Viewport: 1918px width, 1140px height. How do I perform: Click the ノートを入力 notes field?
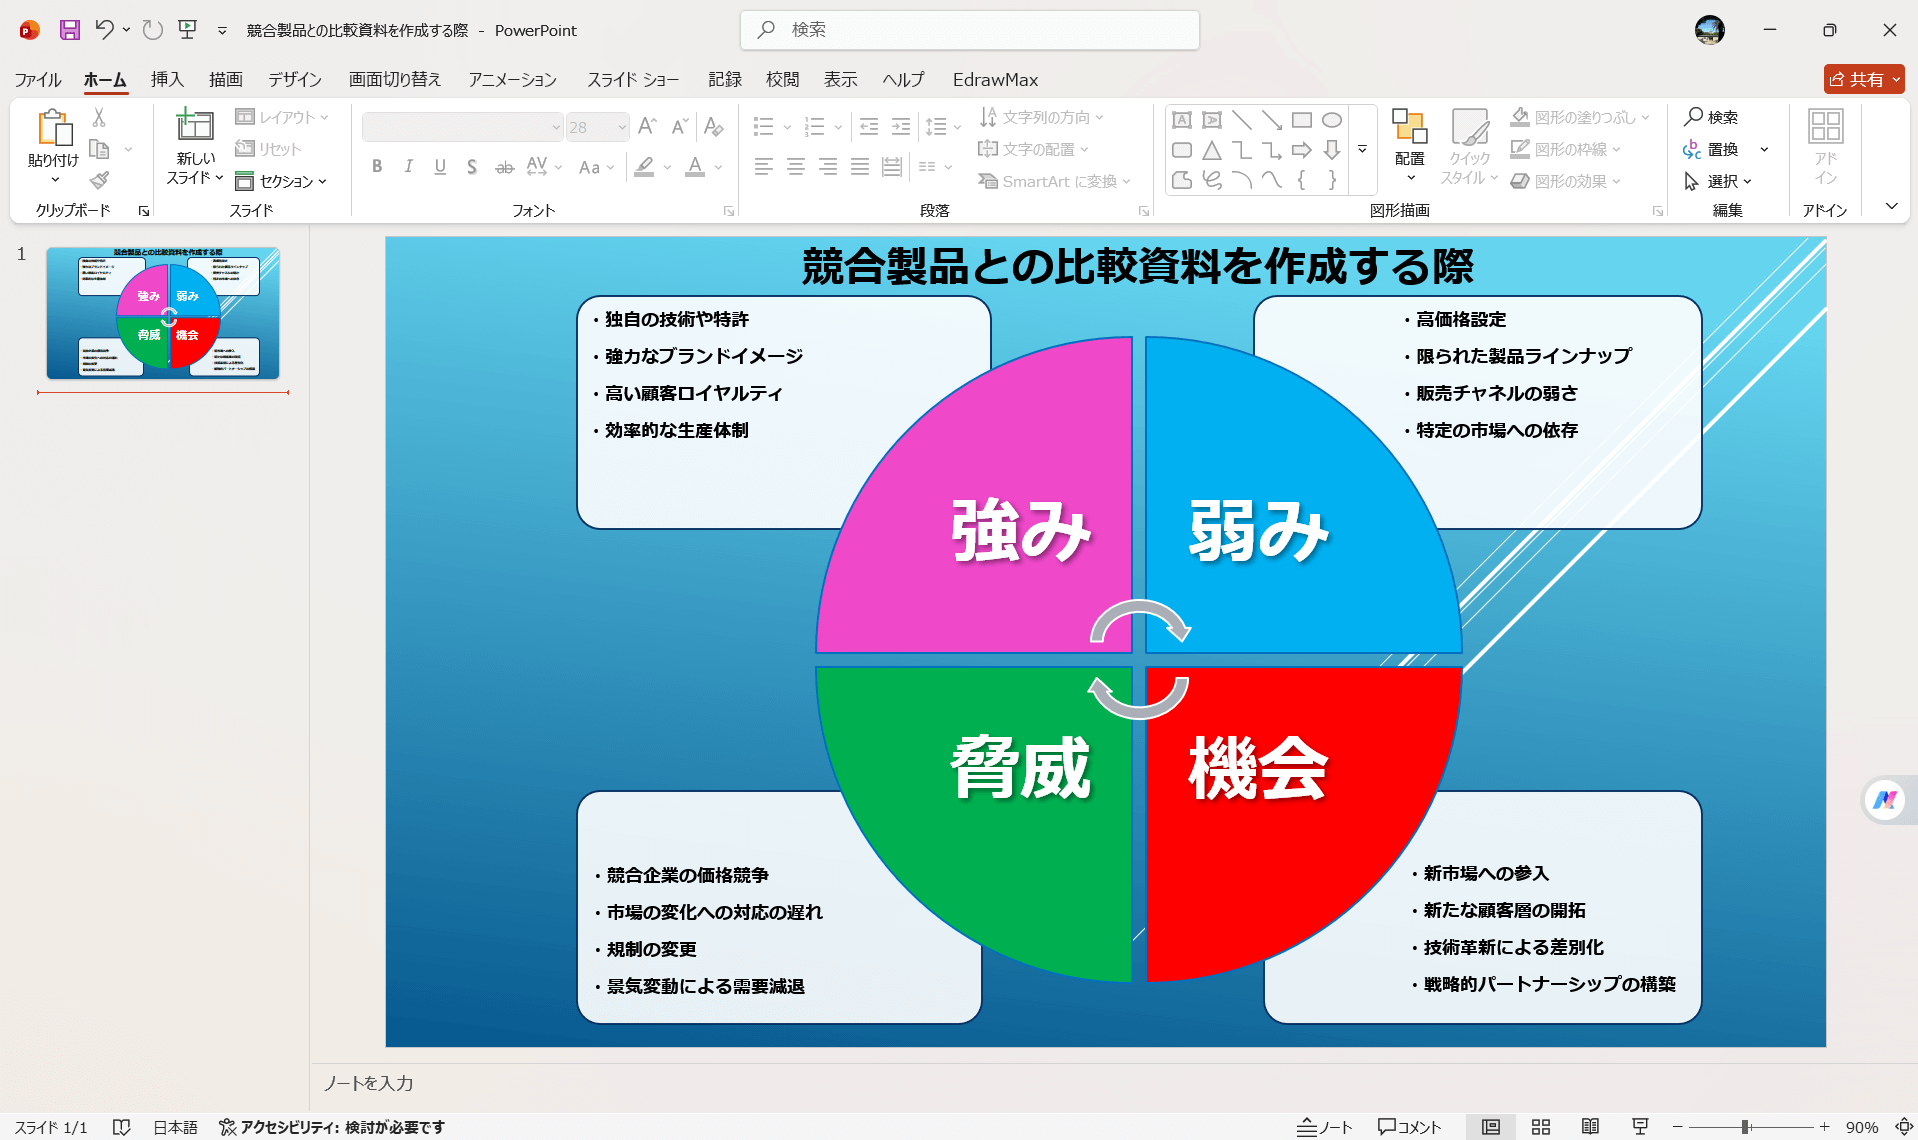click(368, 1083)
